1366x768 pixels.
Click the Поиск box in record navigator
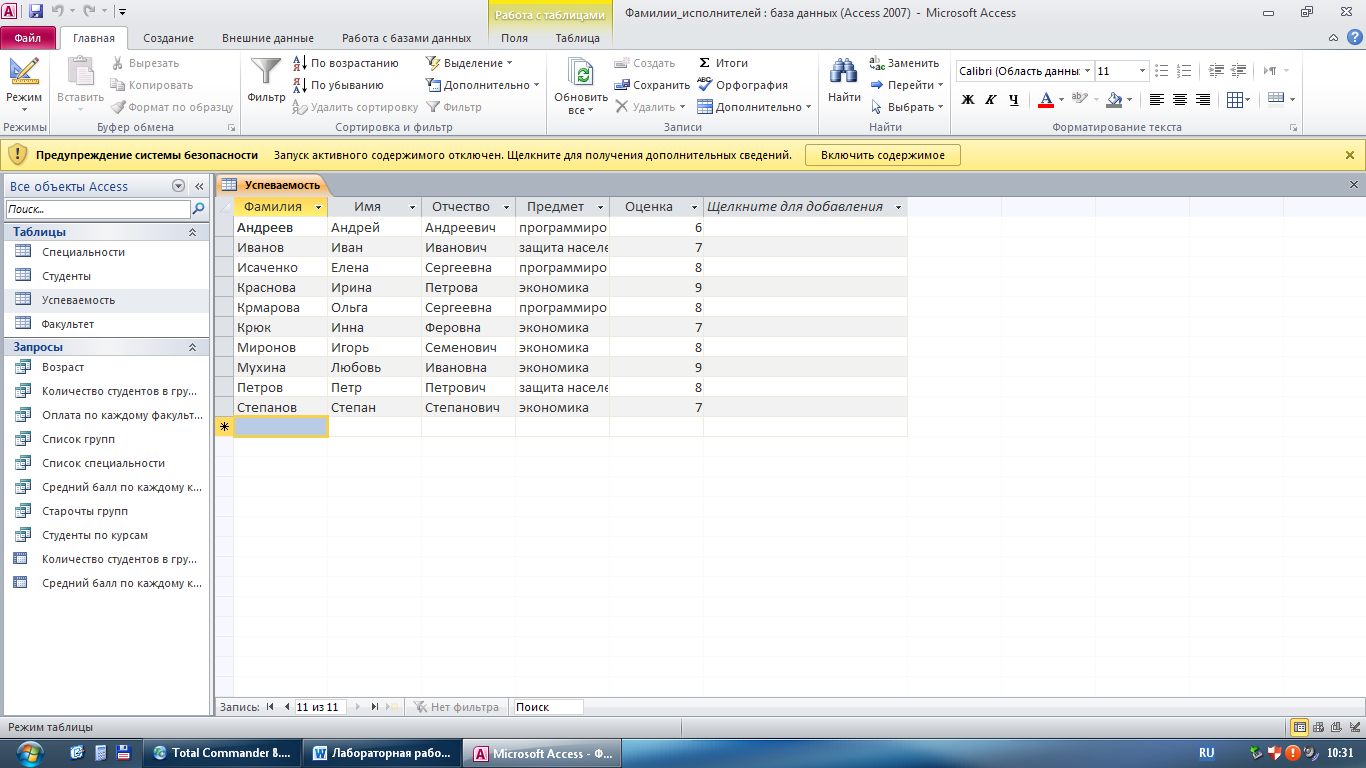[548, 707]
